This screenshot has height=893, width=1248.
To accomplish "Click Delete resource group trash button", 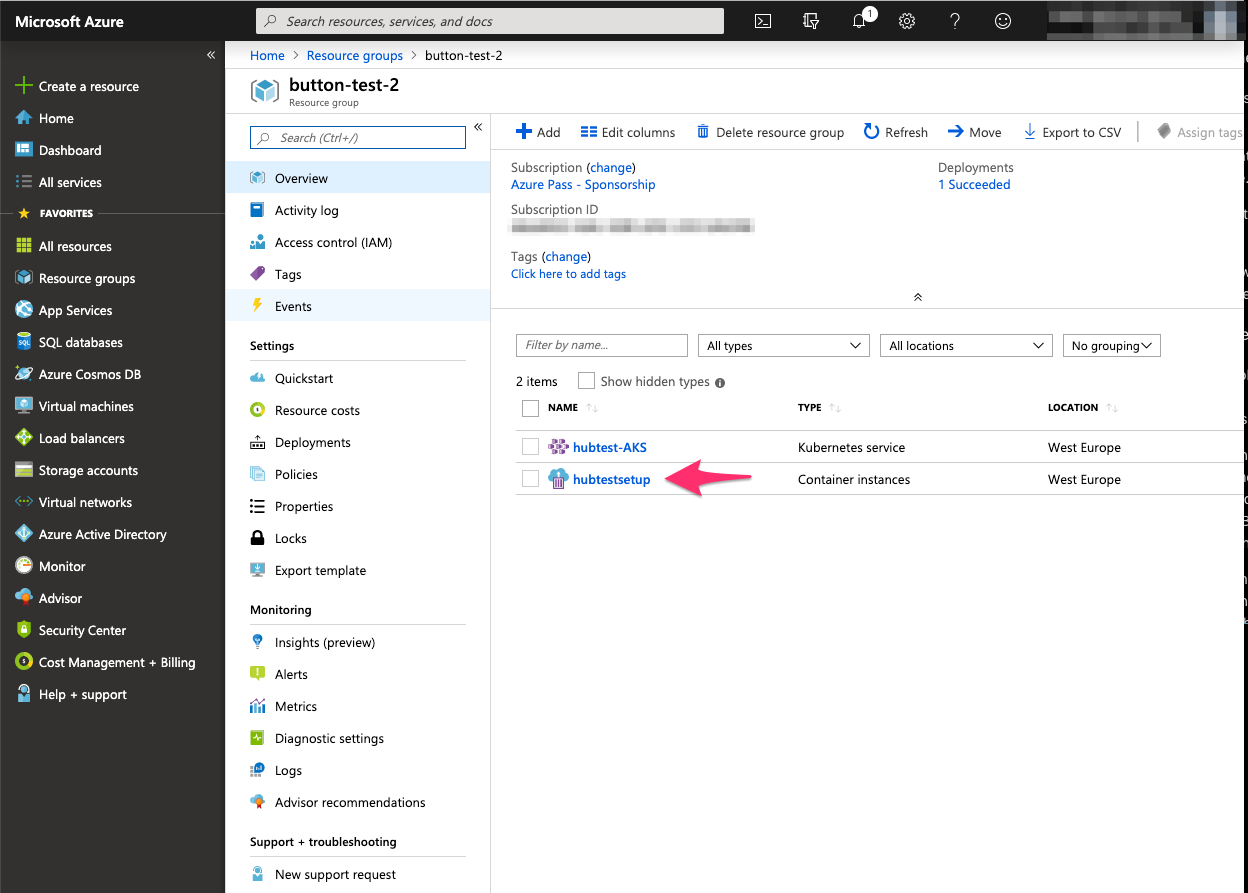I will pyautogui.click(x=770, y=132).
